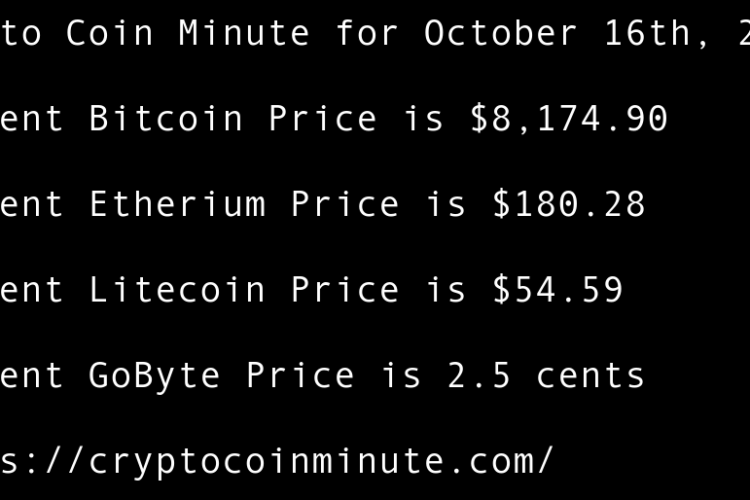
Task: Click the word Price in the Bitcoin line
Action: (322, 119)
